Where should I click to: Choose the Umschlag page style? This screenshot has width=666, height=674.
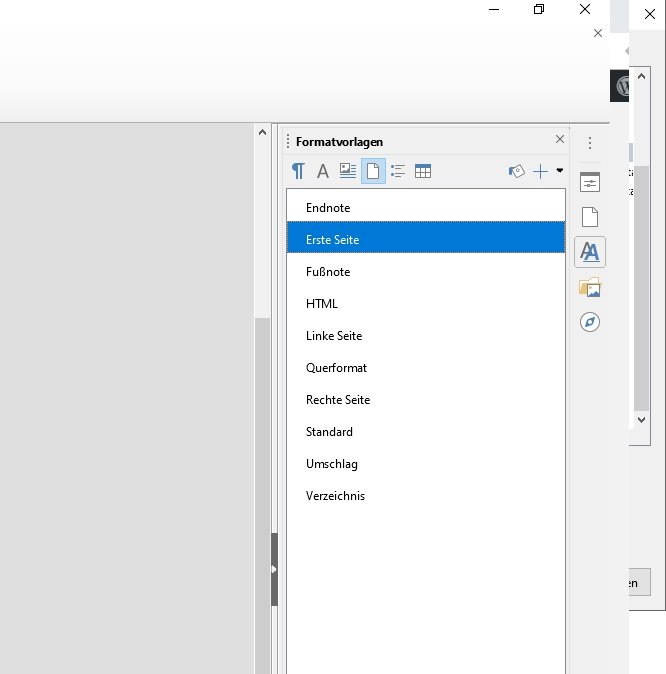click(331, 464)
